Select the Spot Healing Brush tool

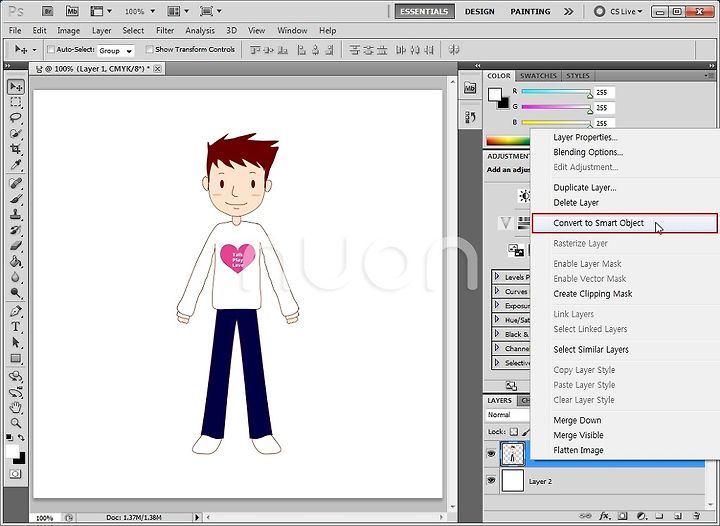click(x=16, y=183)
